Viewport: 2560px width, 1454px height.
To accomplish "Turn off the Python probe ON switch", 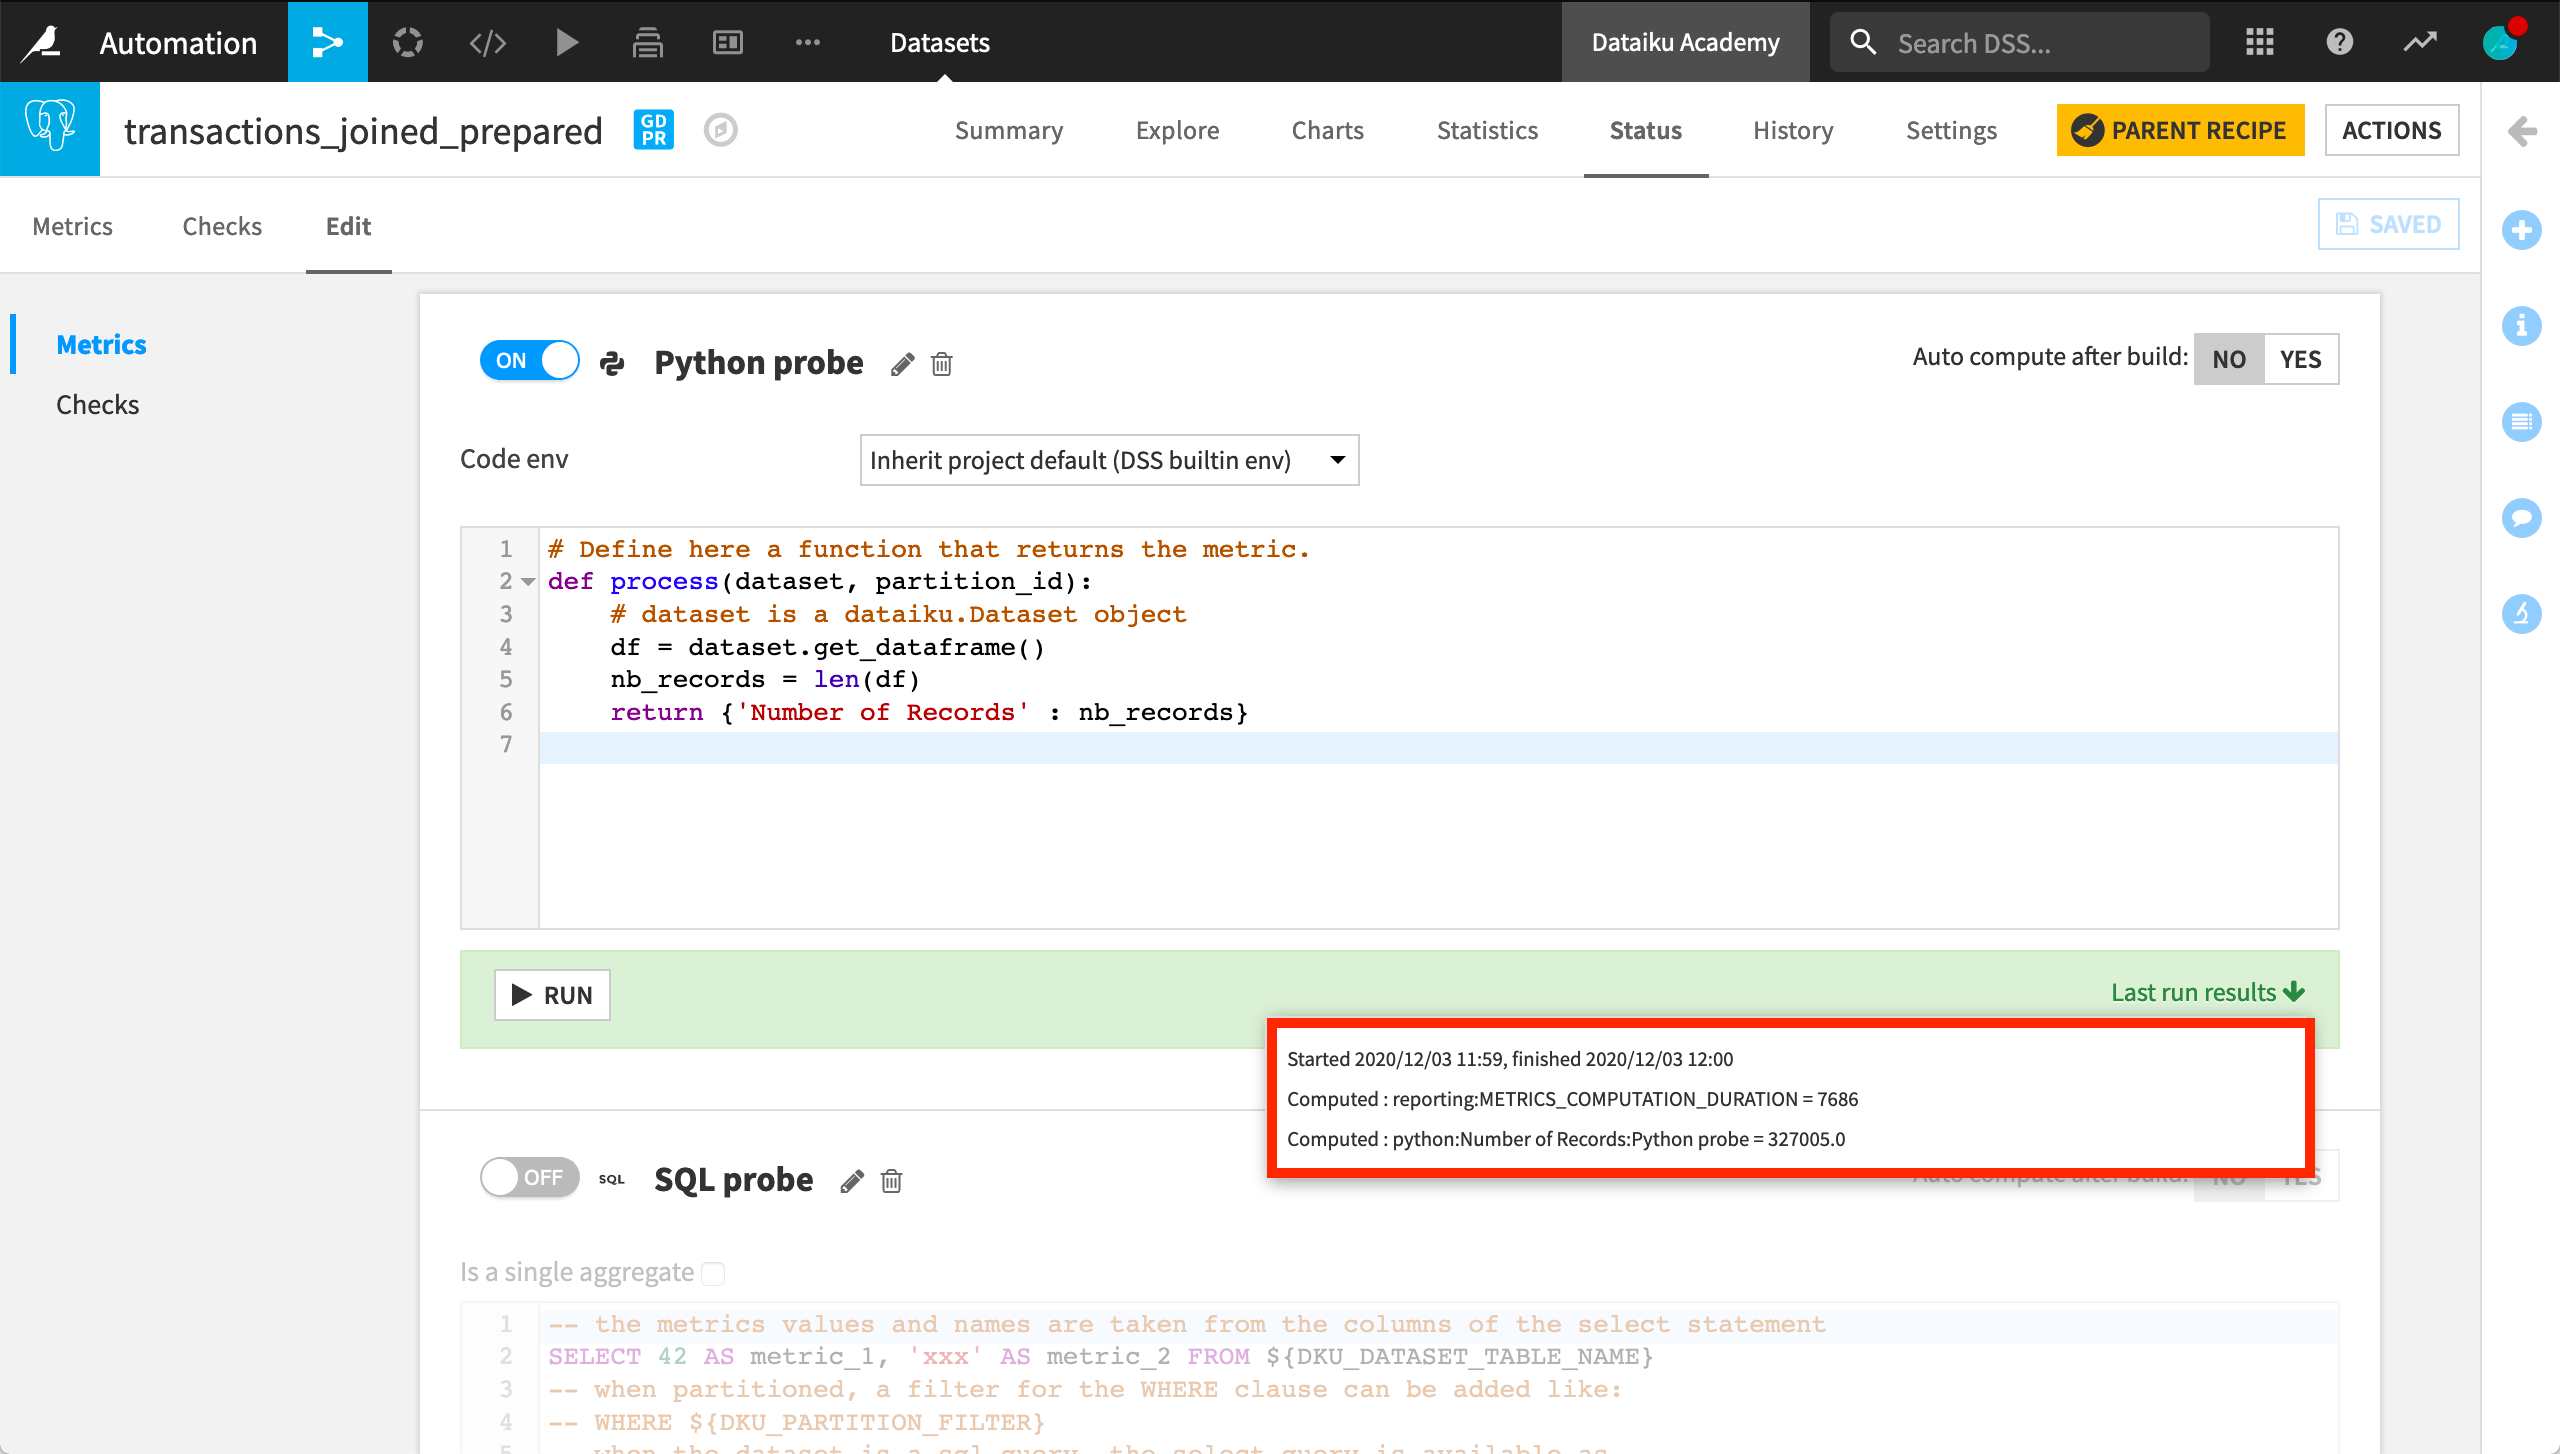I will point(529,360).
